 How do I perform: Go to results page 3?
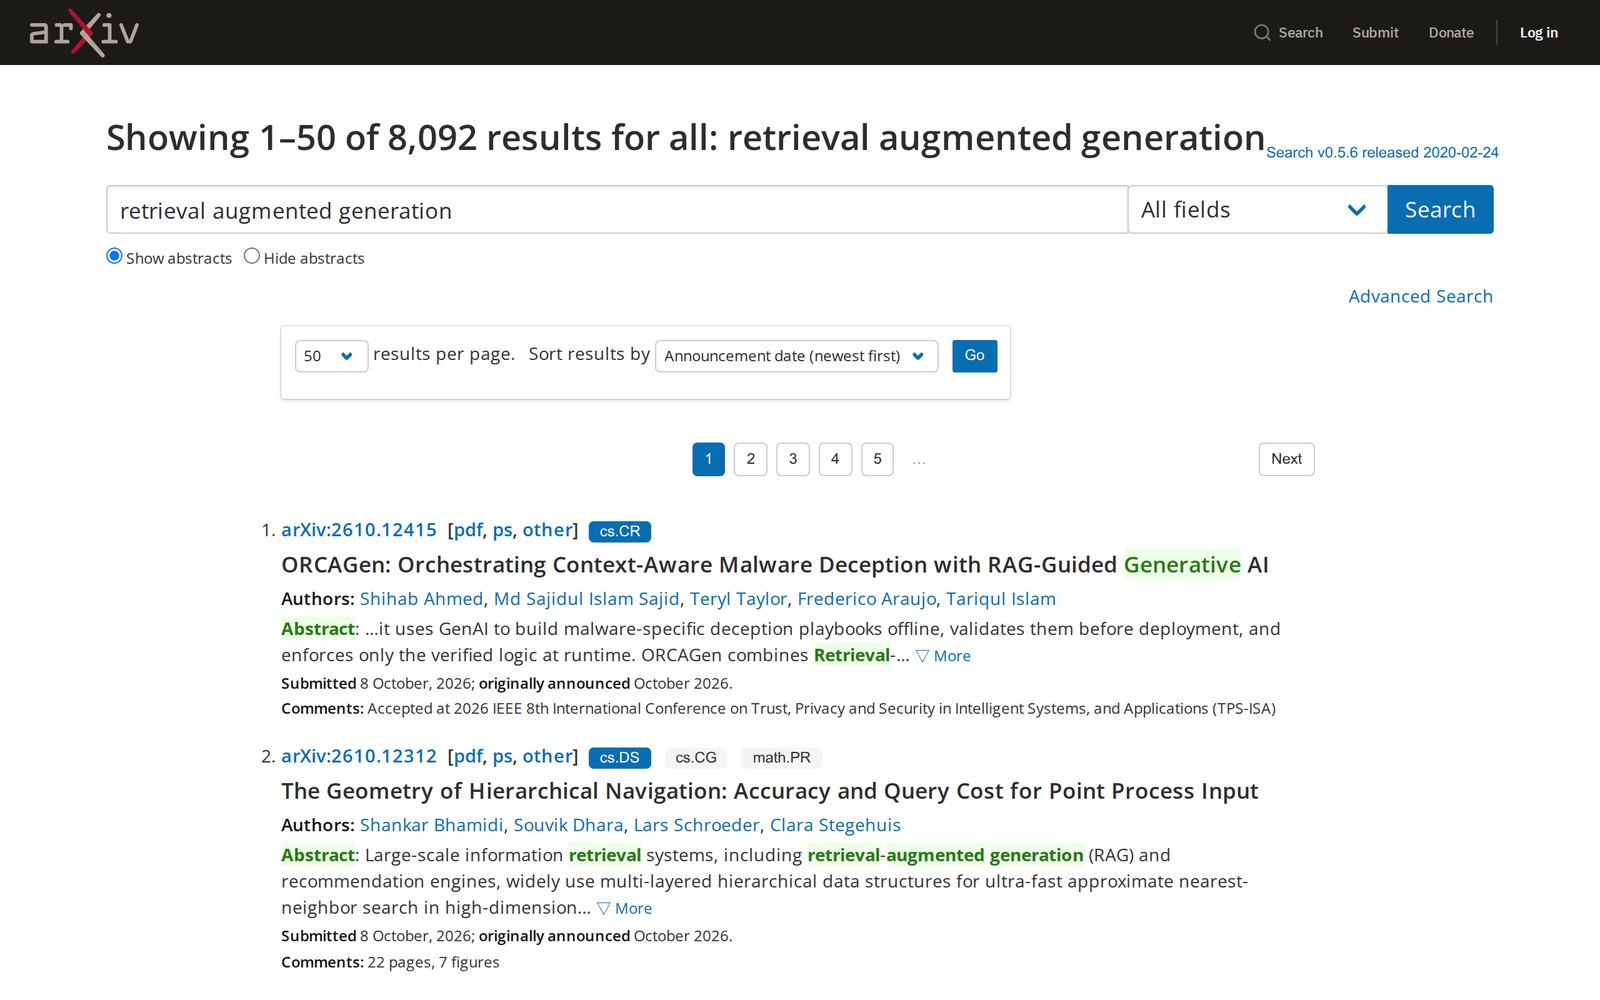(793, 459)
